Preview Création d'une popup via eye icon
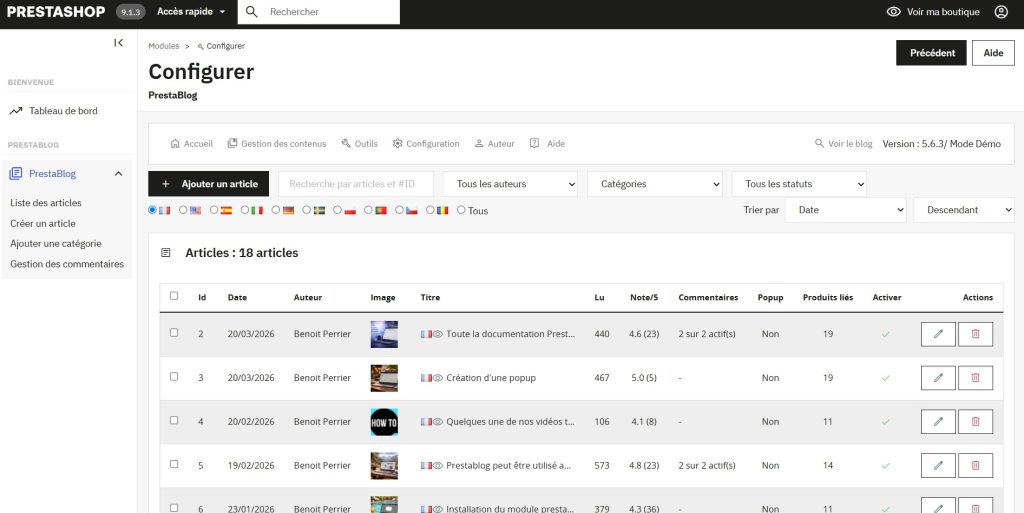The height and width of the screenshot is (513, 1024). point(438,378)
